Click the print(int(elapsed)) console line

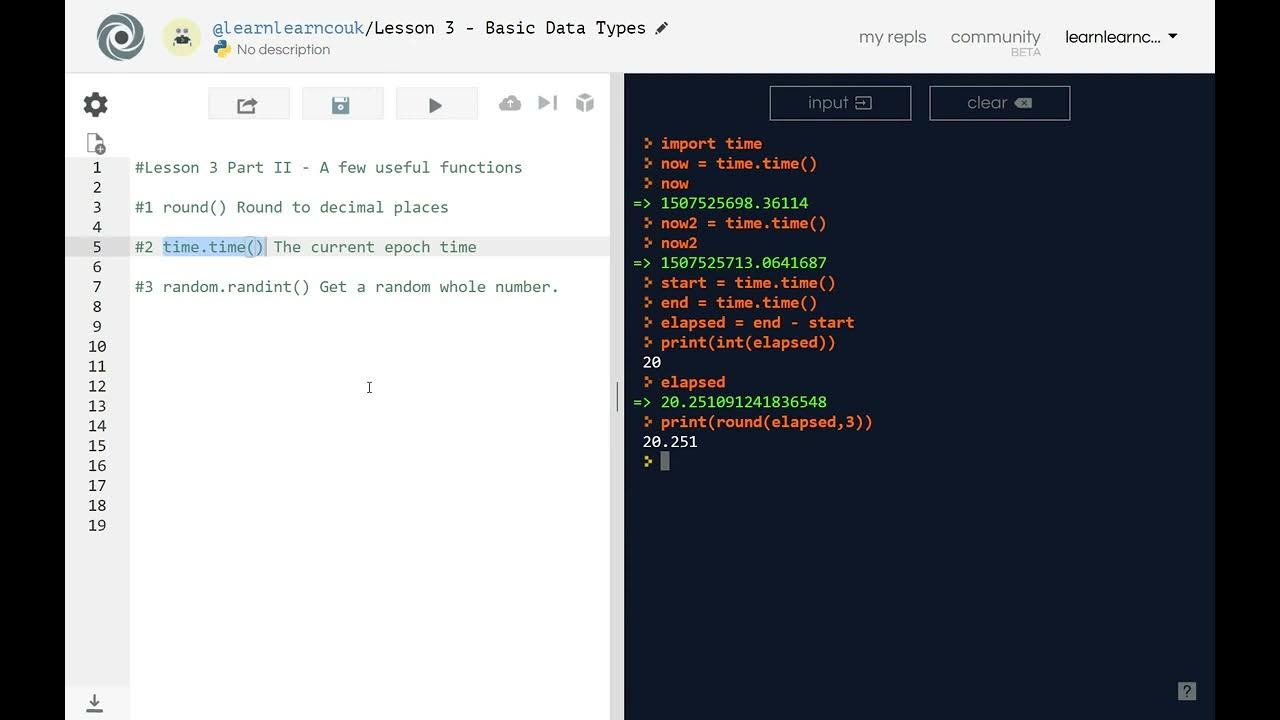coord(748,342)
